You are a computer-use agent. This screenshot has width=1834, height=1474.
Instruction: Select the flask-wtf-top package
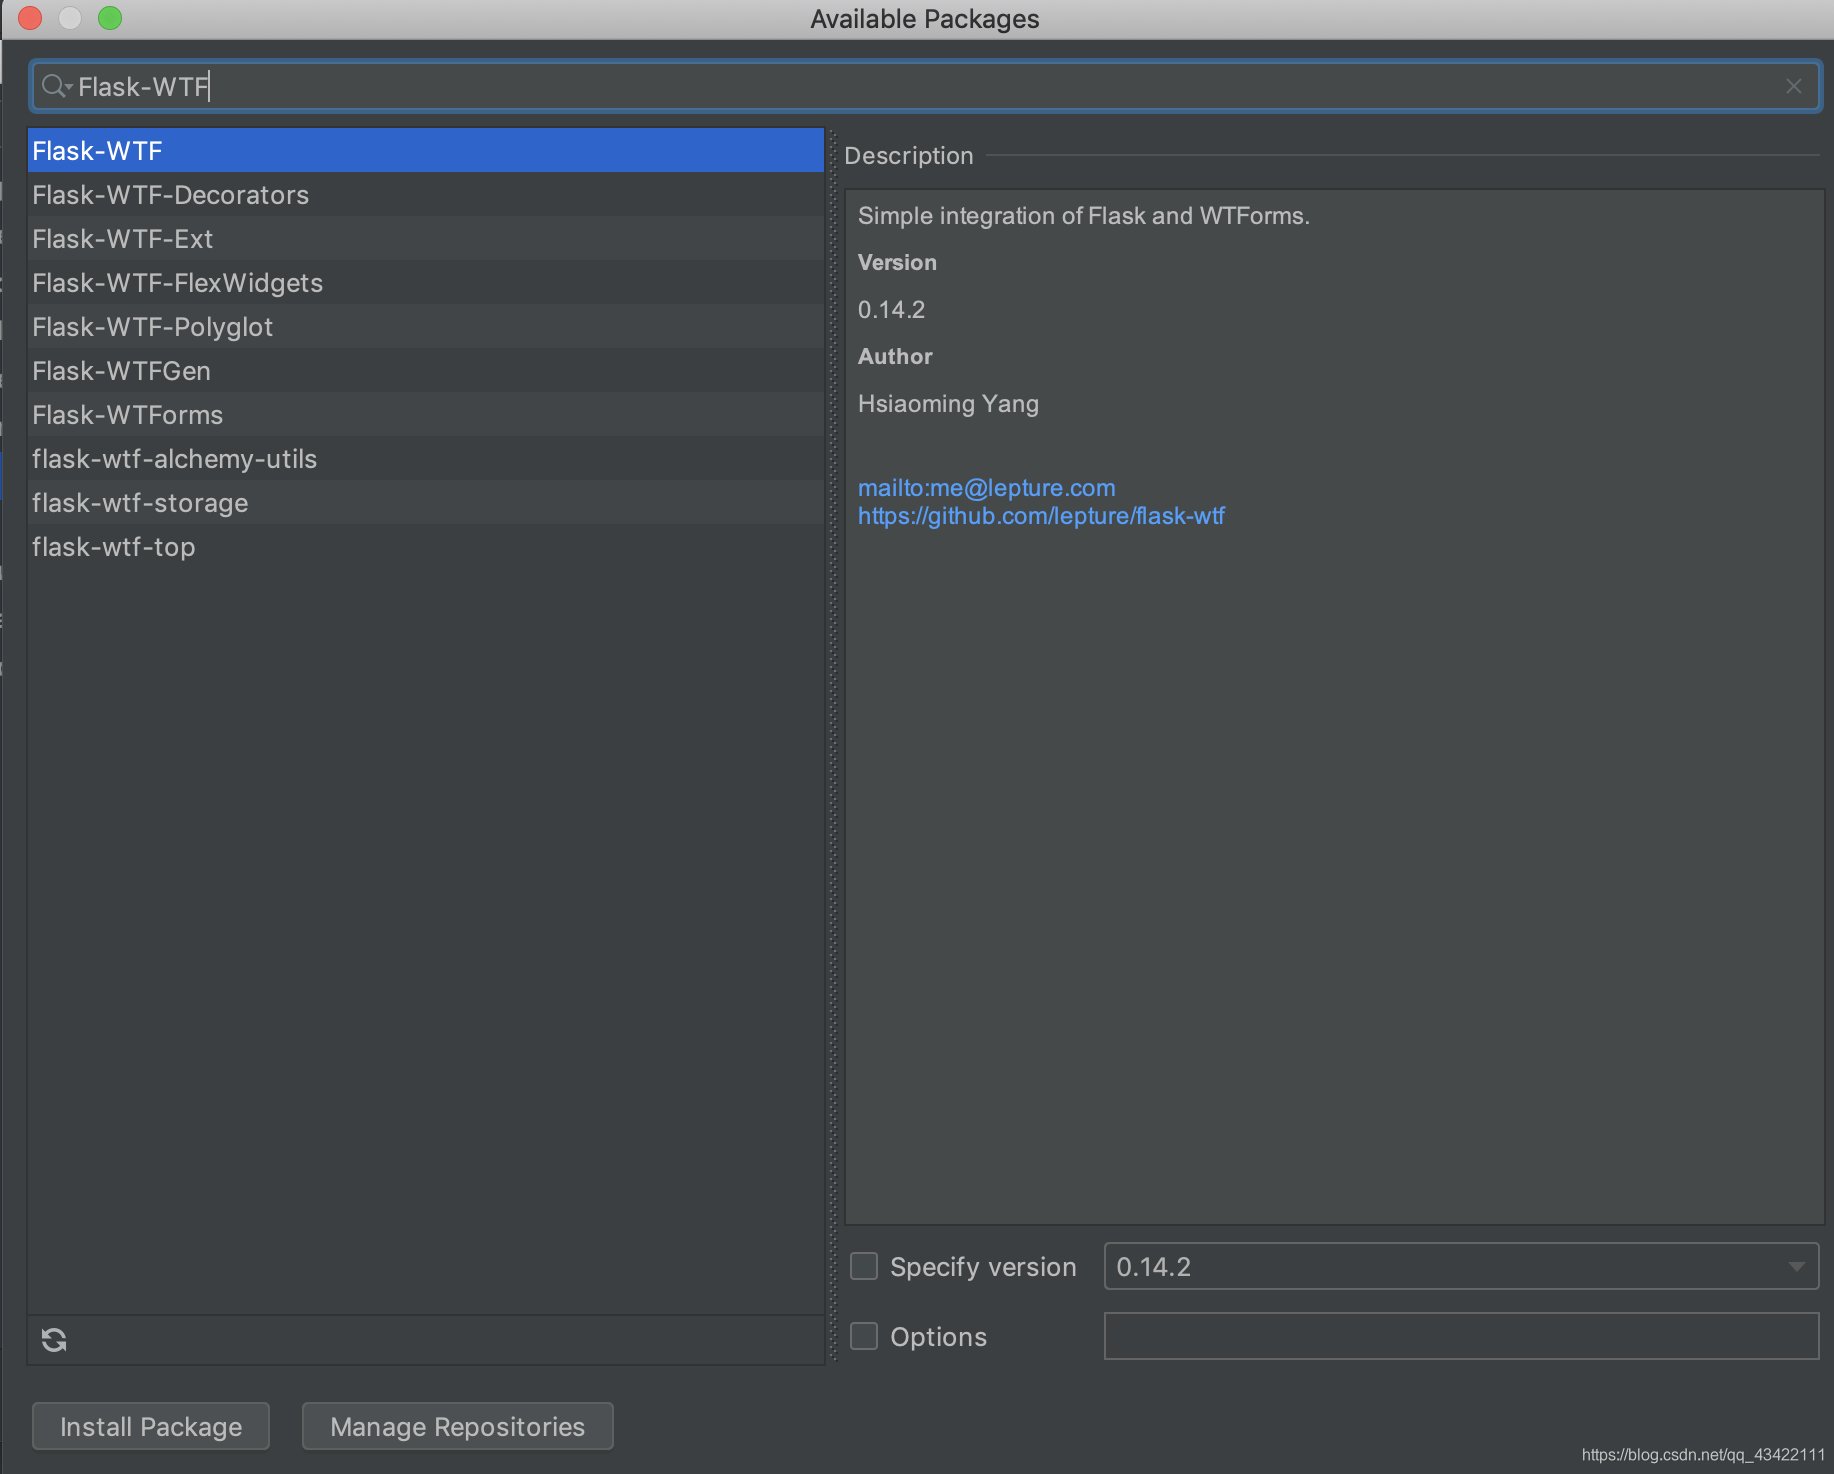[426, 546]
